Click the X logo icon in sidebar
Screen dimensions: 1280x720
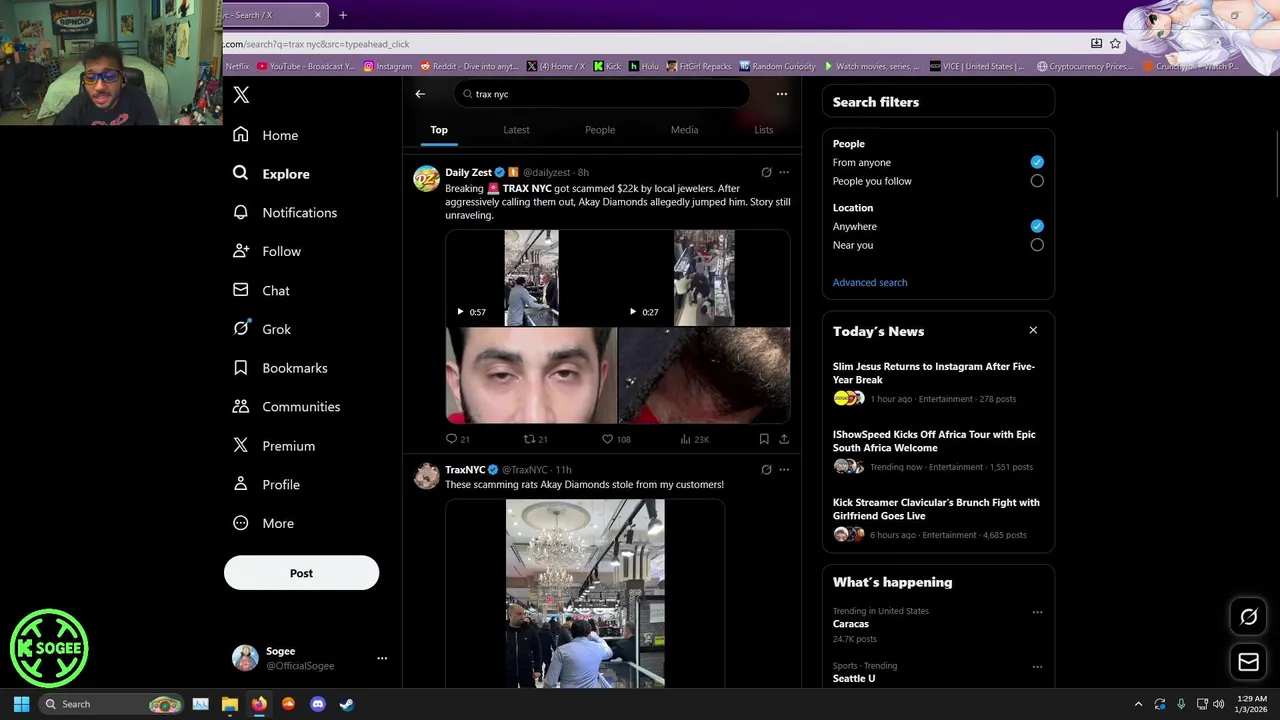pyautogui.click(x=241, y=95)
